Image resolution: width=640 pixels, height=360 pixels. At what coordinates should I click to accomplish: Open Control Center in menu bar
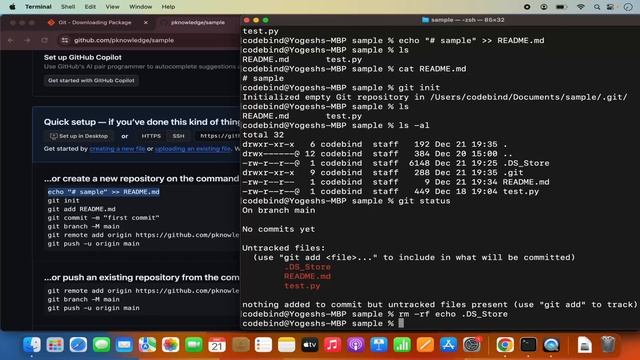click(x=610, y=7)
